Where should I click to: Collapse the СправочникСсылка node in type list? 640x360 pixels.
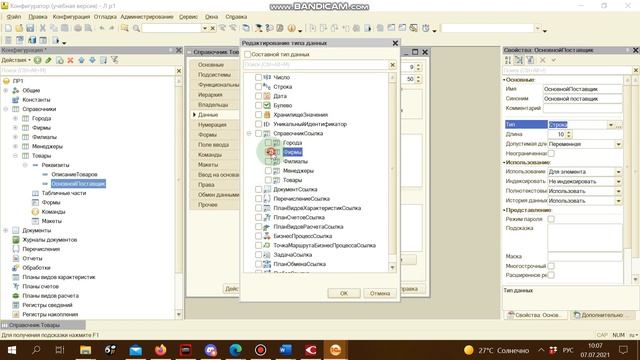249,133
